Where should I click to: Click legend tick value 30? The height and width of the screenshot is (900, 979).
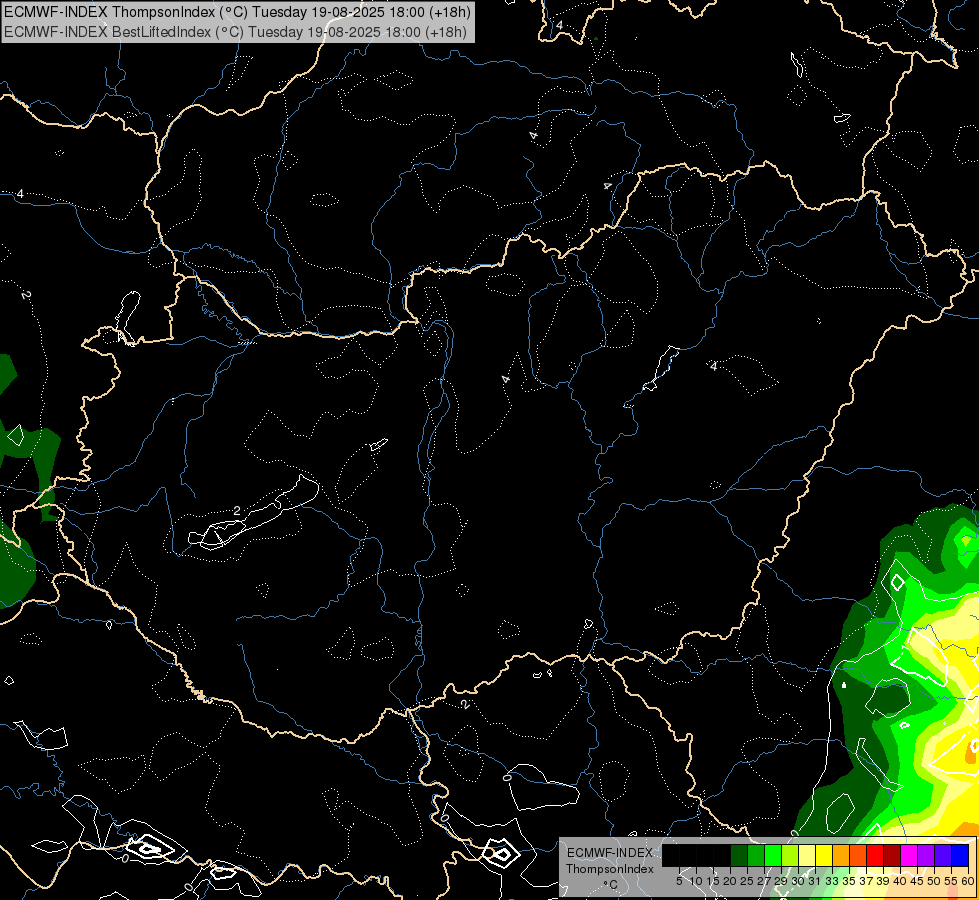pyautogui.click(x=799, y=881)
